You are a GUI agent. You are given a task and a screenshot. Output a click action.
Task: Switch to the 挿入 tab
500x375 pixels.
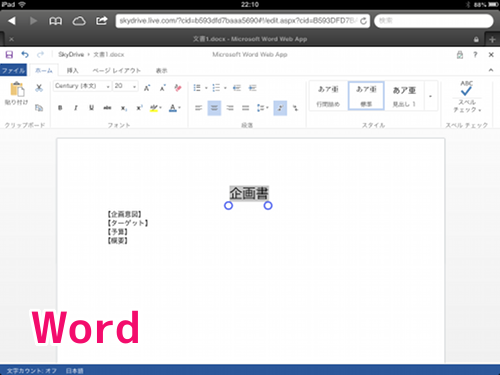click(72, 70)
